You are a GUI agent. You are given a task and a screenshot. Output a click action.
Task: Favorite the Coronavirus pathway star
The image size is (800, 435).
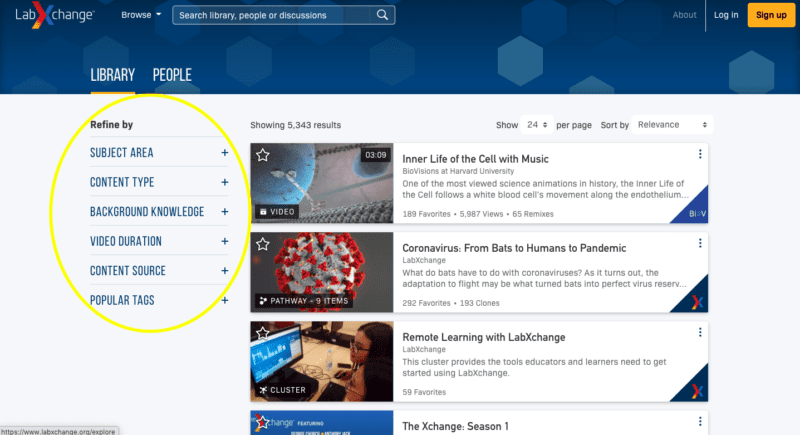click(x=263, y=244)
